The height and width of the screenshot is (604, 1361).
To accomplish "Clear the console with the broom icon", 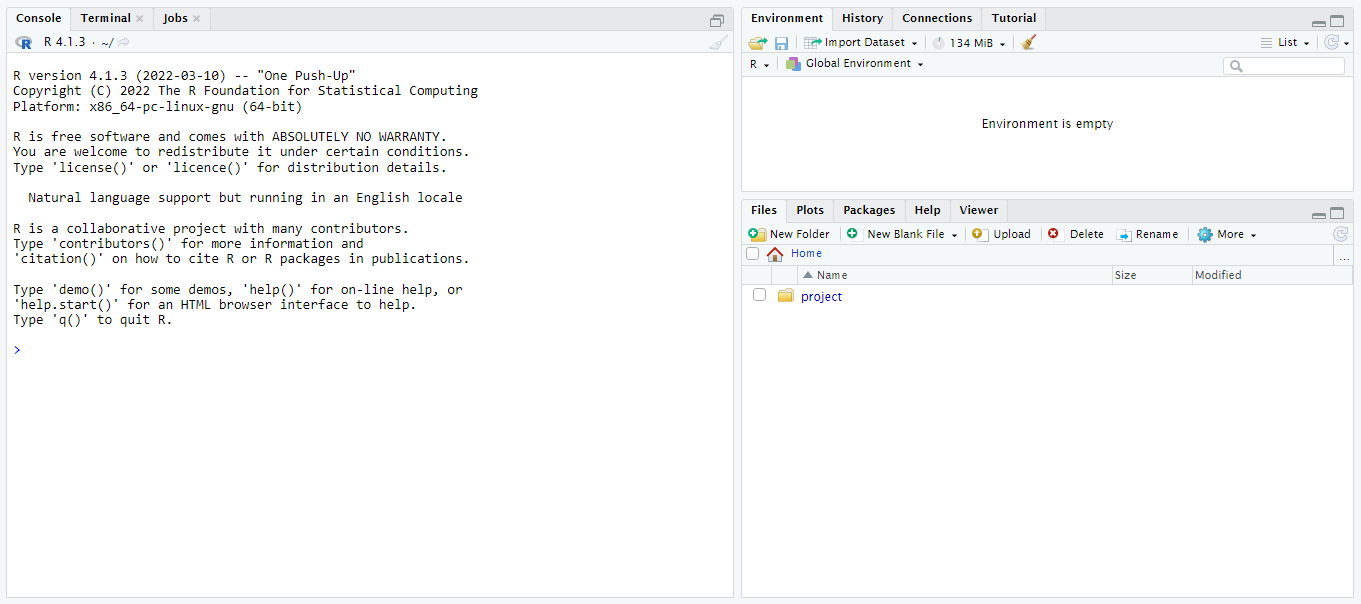I will tap(718, 42).
